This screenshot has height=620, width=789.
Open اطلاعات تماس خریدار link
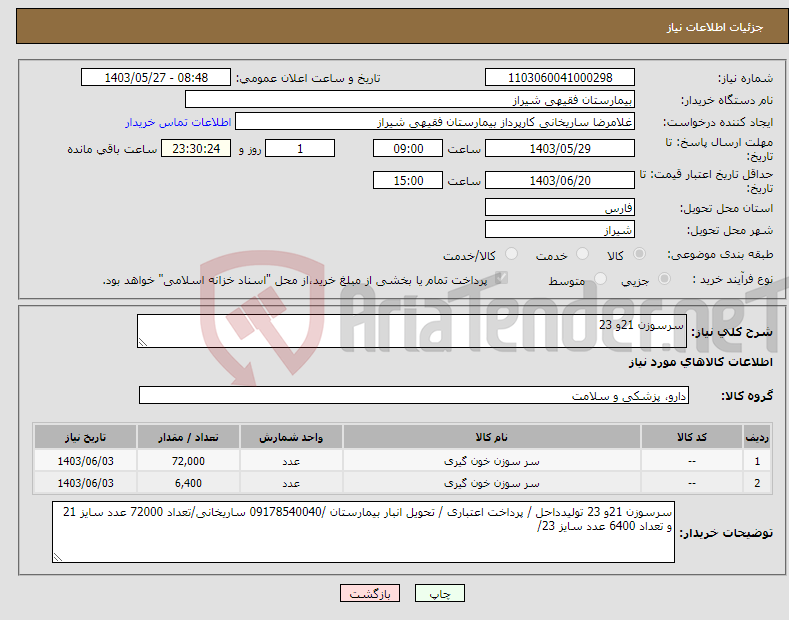point(178,122)
